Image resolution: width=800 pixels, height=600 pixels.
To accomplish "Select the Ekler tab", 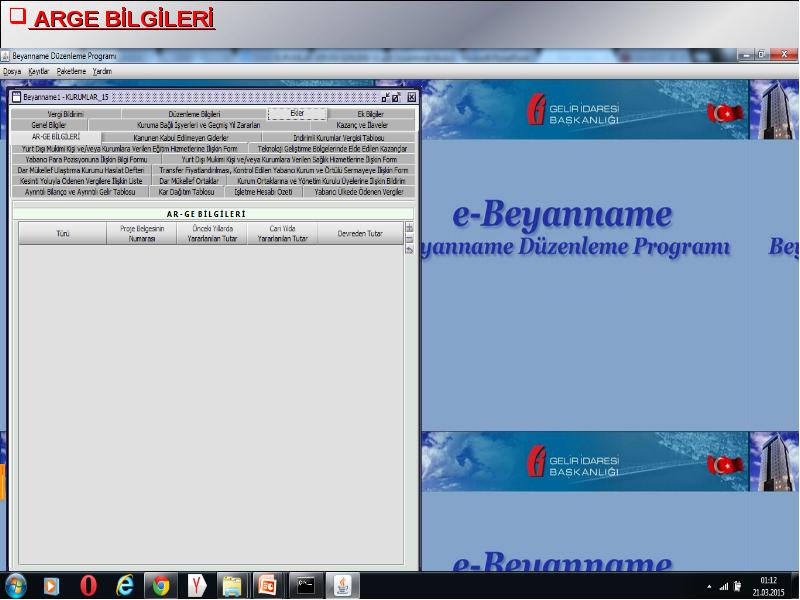I will click(297, 113).
